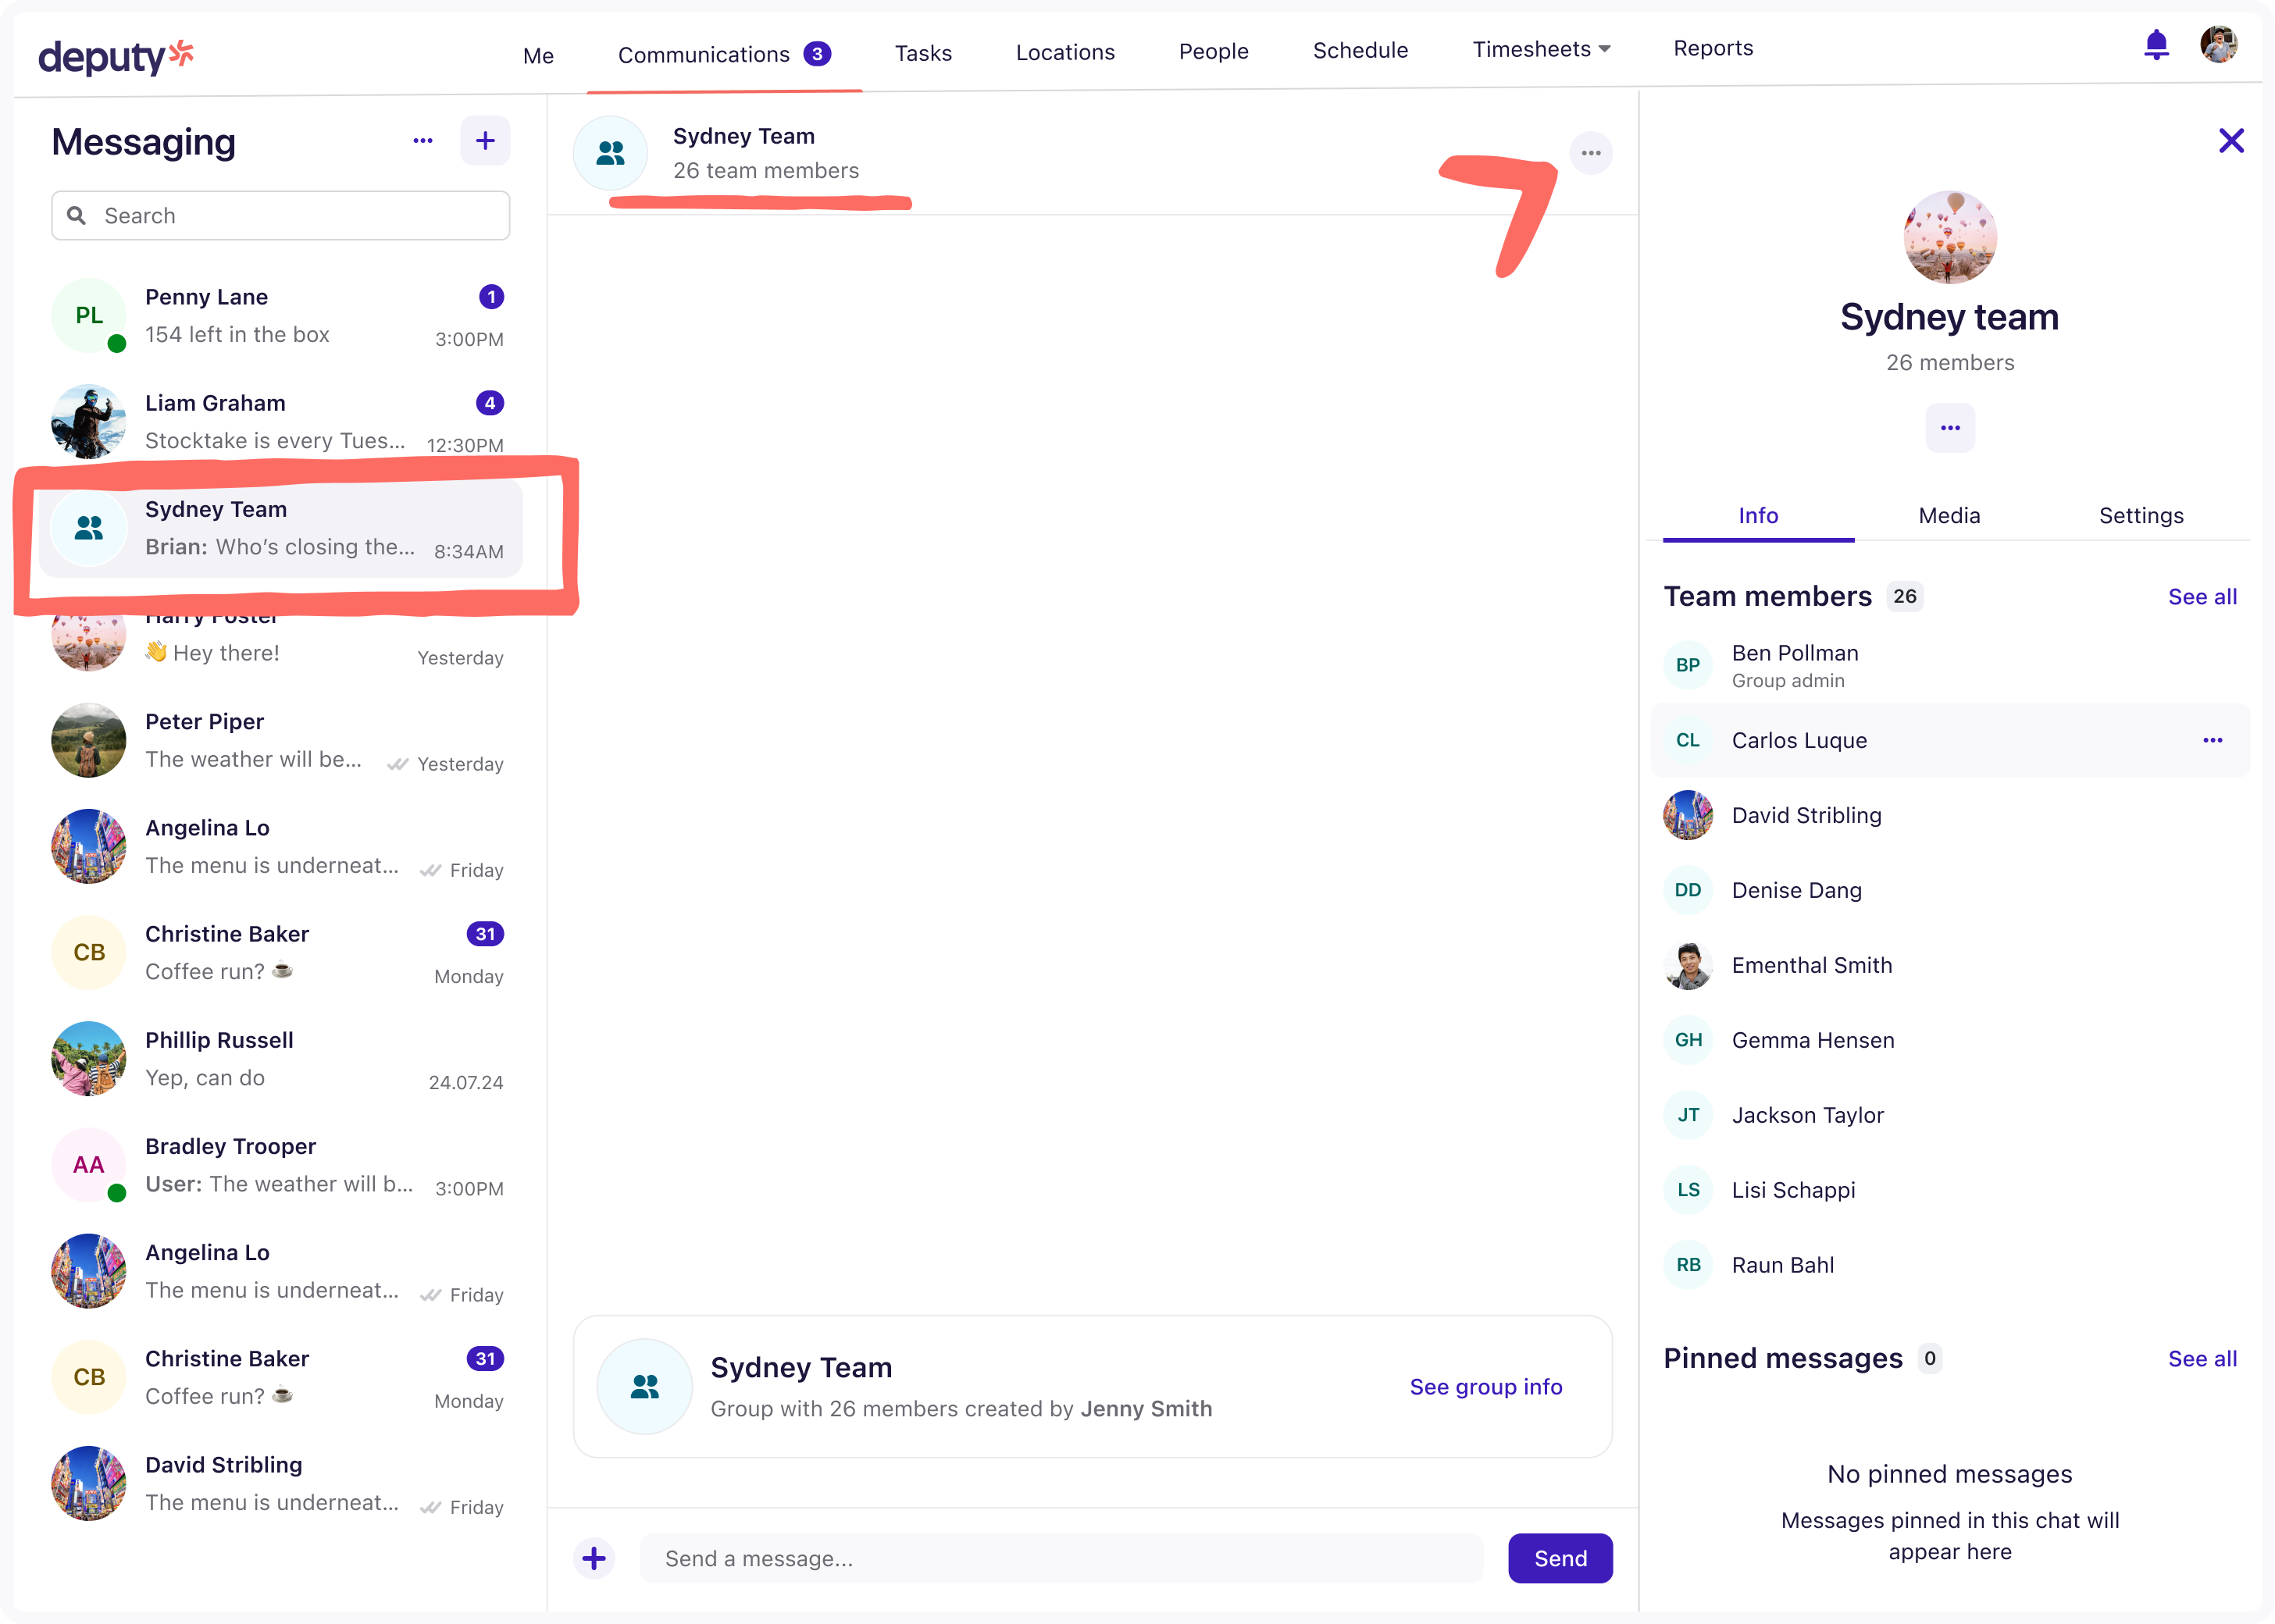Open the chat header overflow menu
This screenshot has height=1624, width=2275.
pyautogui.click(x=1592, y=152)
